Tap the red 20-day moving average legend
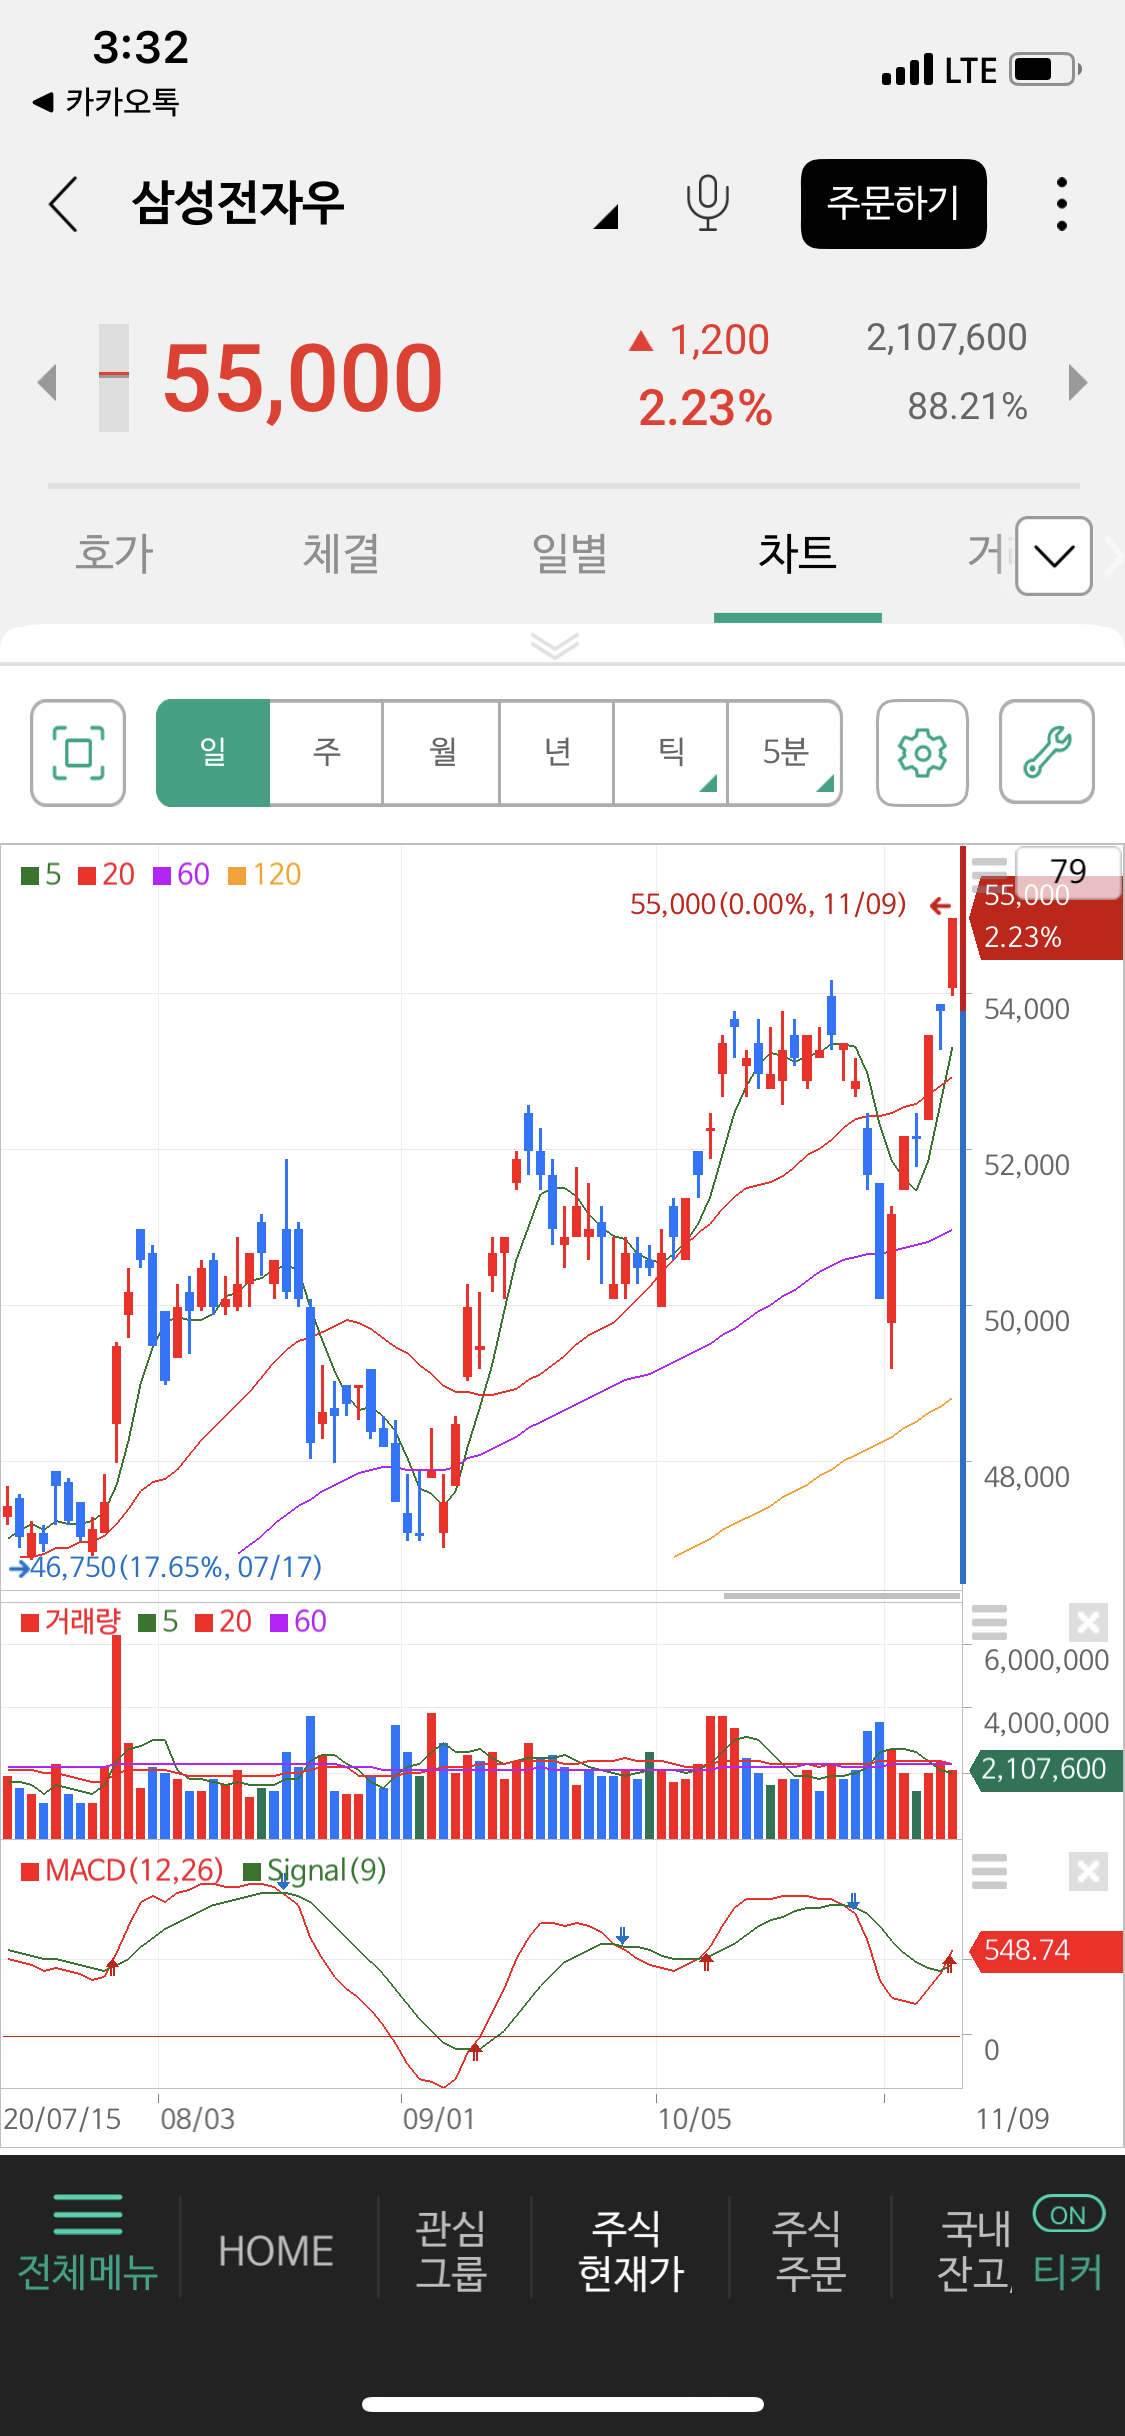 (106, 875)
